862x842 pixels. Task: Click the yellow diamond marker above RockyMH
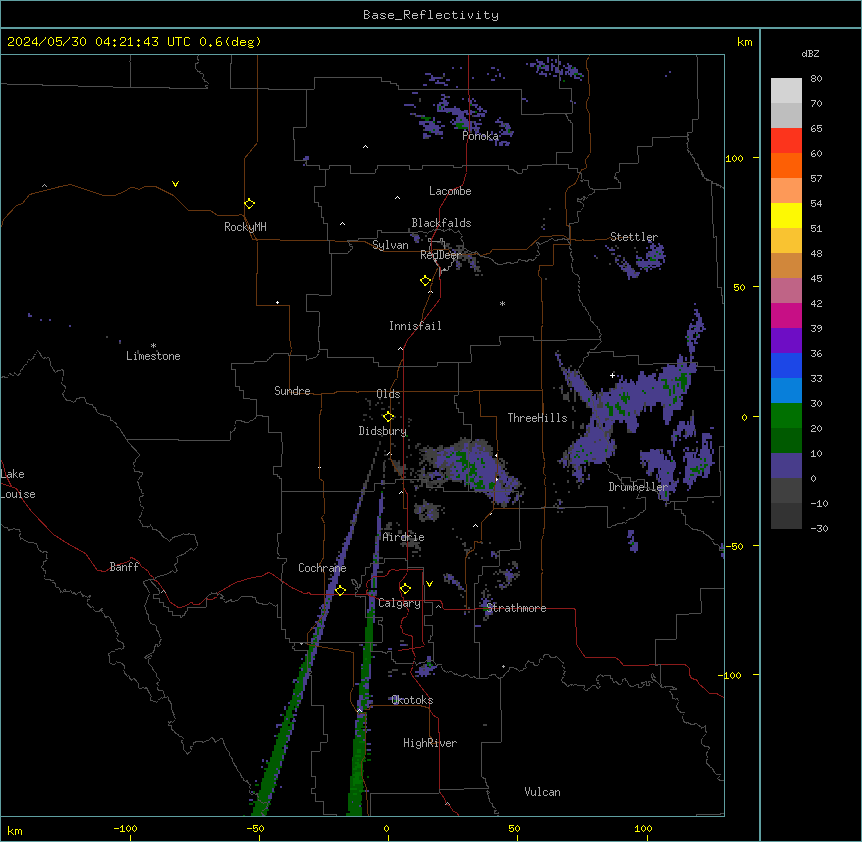[x=250, y=204]
